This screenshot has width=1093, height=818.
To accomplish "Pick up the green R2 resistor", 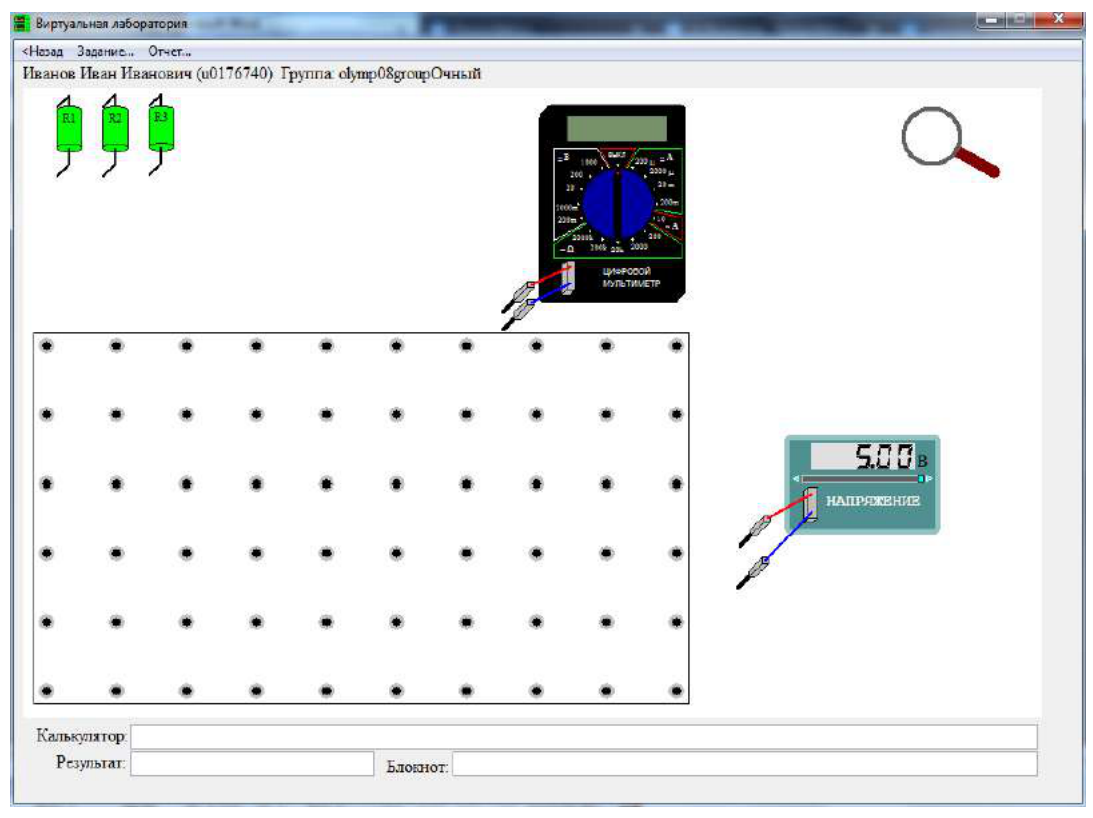I will (x=115, y=128).
